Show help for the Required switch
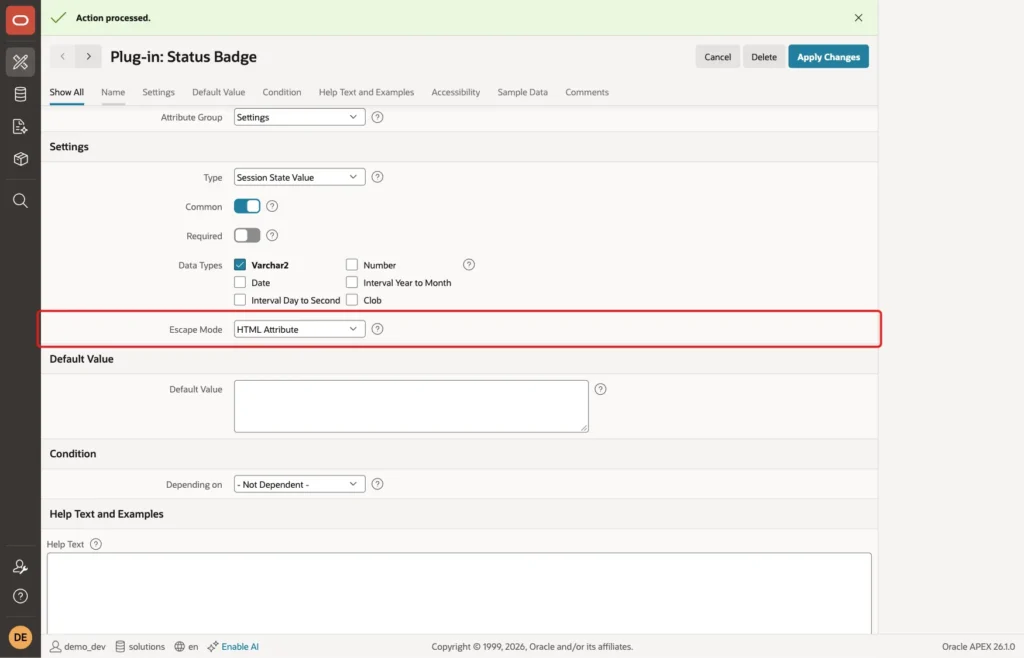This screenshot has height=658, width=1024. click(272, 236)
